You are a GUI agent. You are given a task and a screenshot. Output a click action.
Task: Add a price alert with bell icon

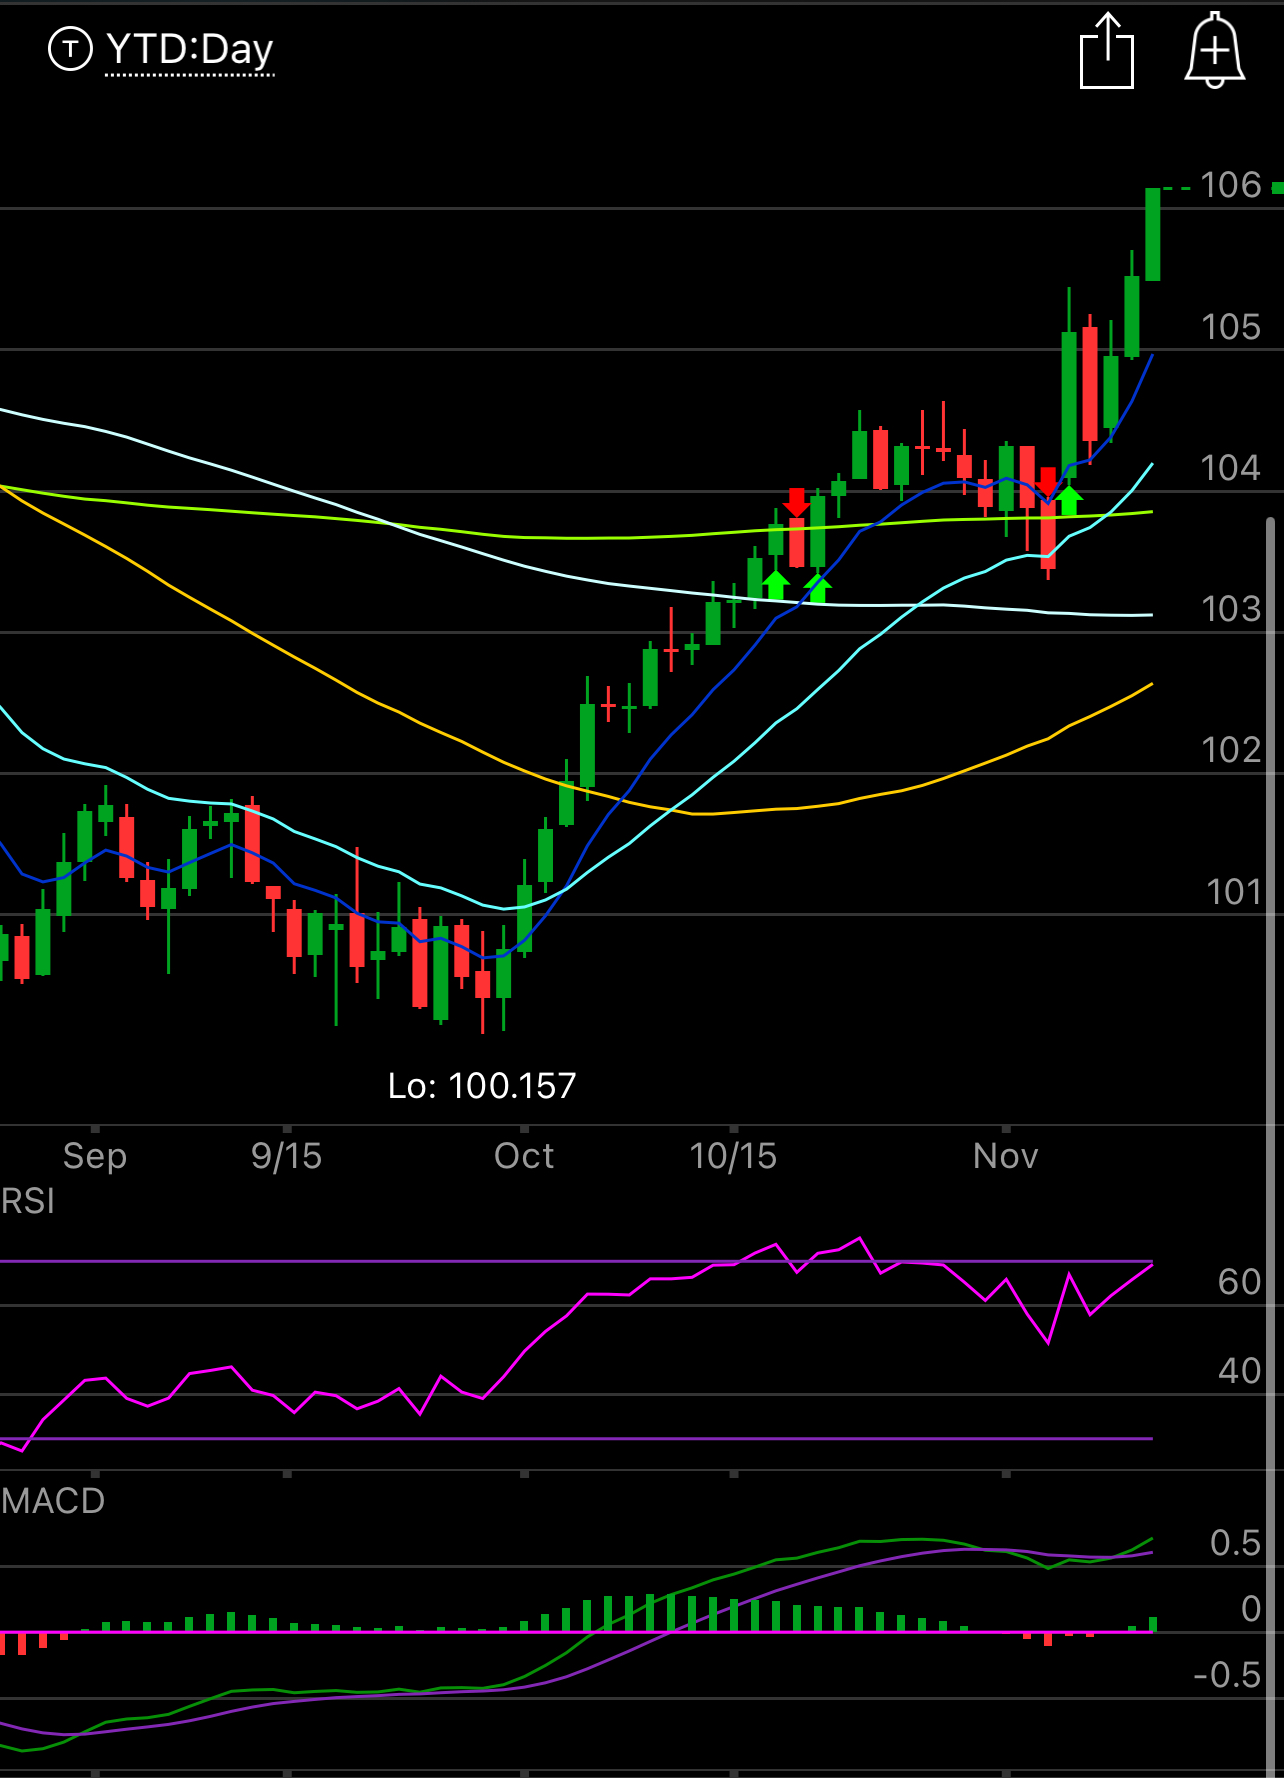click(1214, 51)
